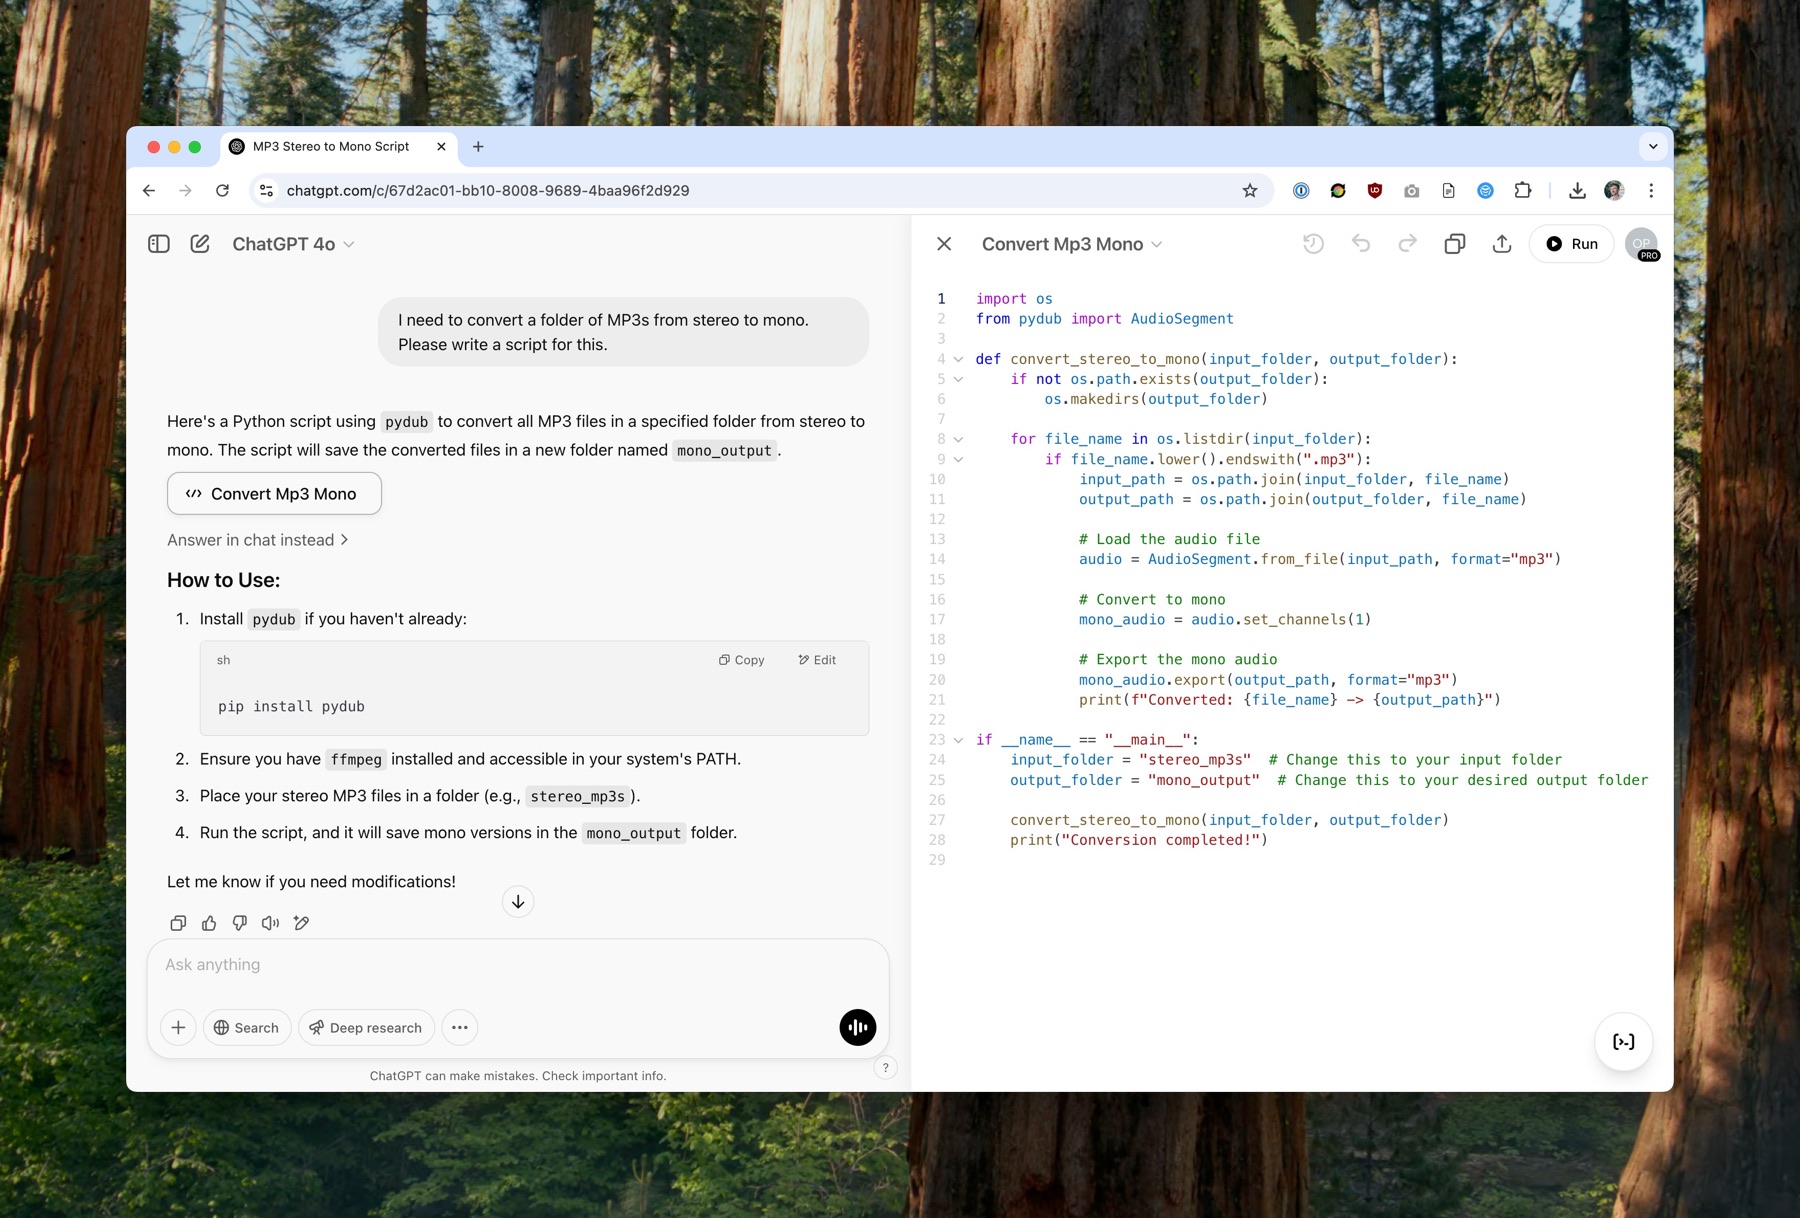Copy the canvas code to clipboard

(x=1455, y=244)
